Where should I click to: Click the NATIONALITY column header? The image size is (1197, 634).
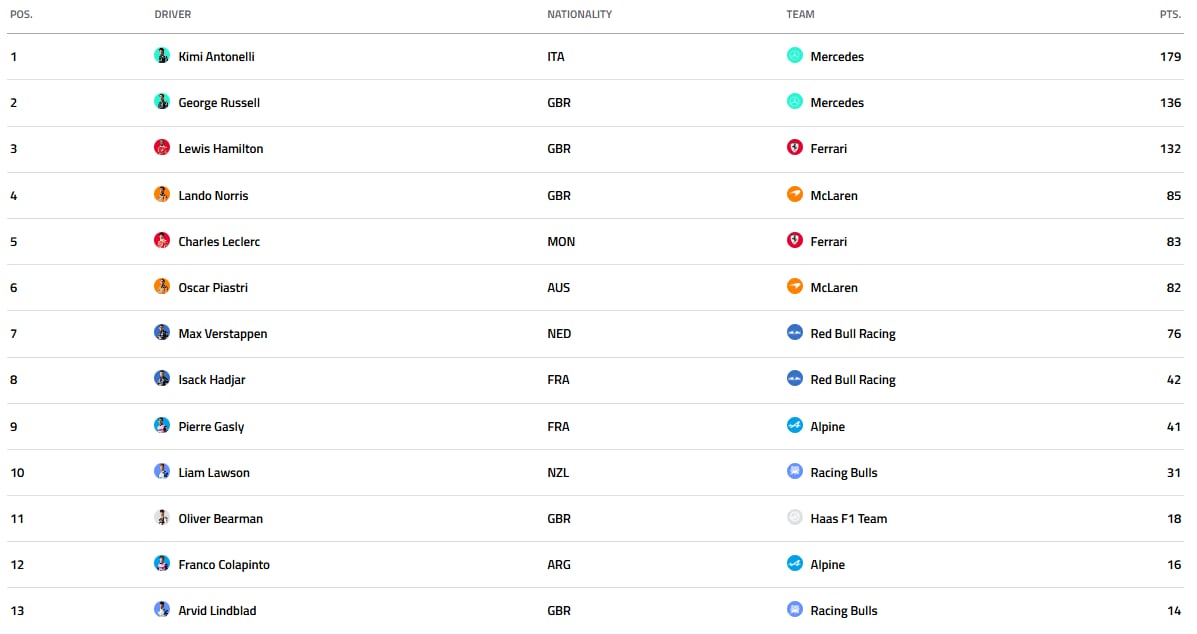[579, 14]
